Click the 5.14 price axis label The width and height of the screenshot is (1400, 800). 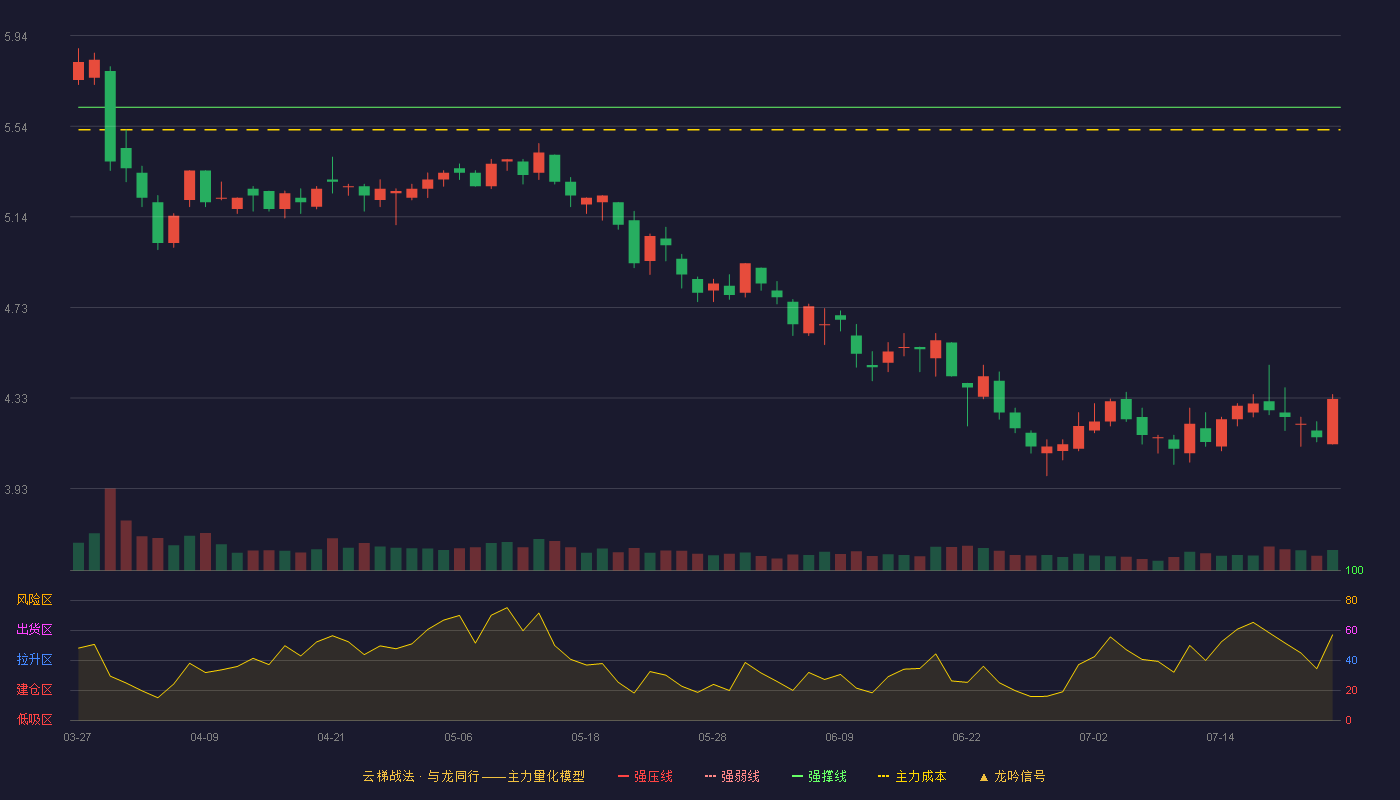16,218
